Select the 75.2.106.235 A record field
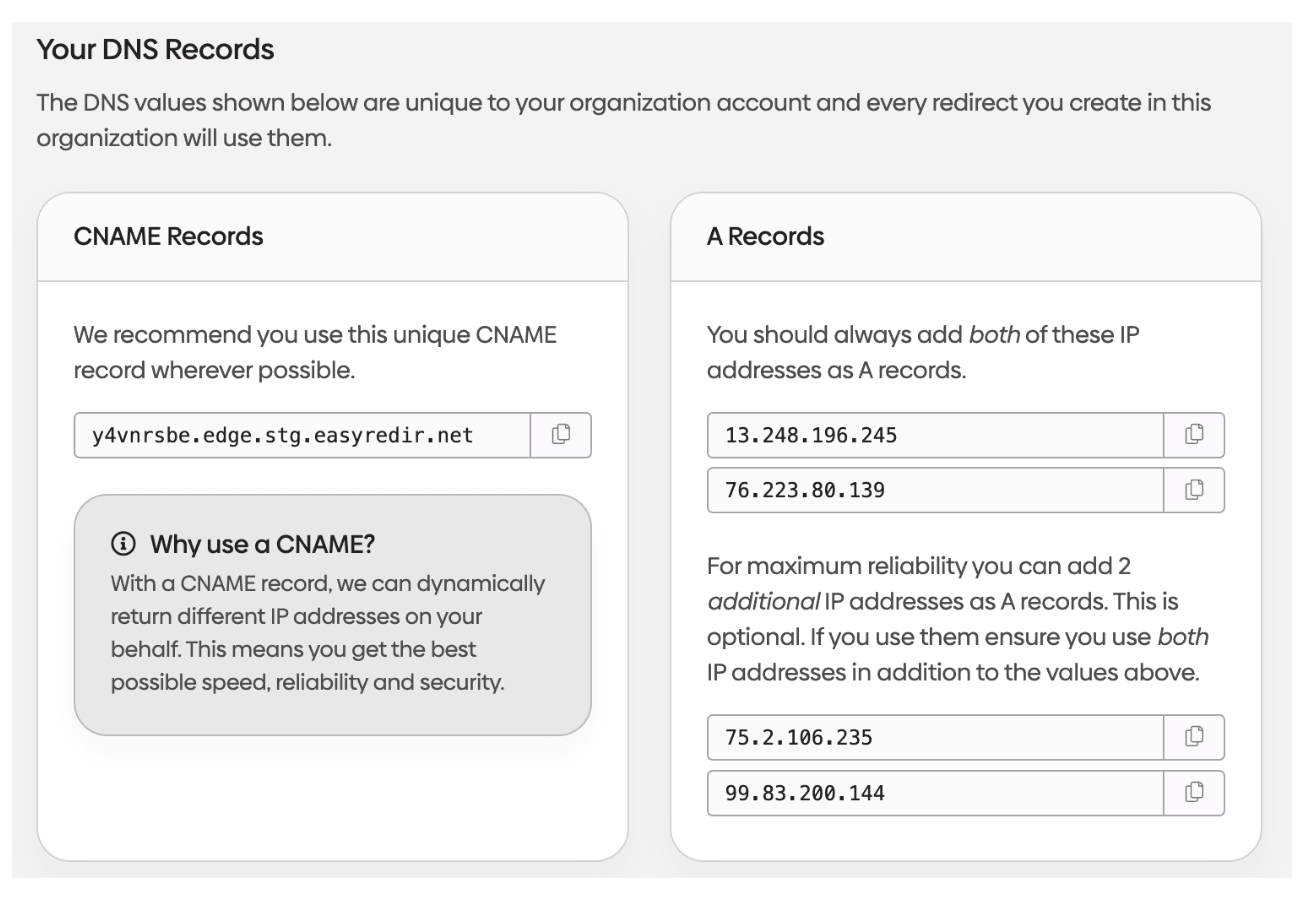Viewport: 1308px width, 904px height. point(936,738)
